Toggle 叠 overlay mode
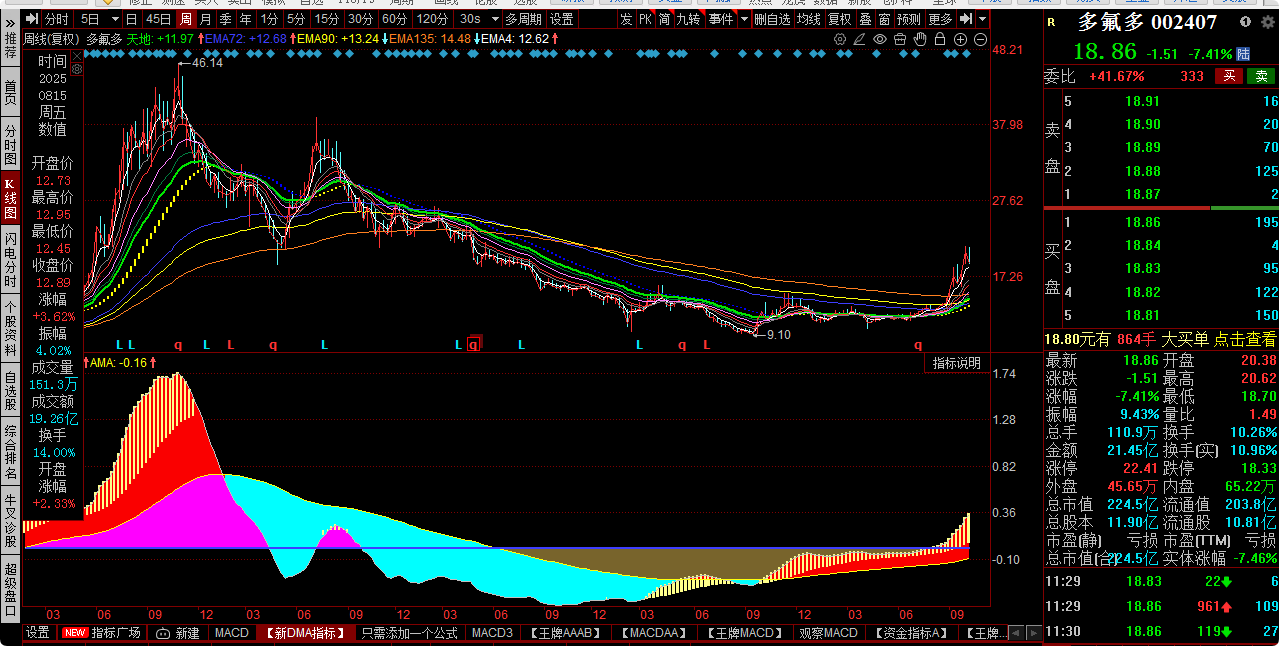 pos(865,19)
